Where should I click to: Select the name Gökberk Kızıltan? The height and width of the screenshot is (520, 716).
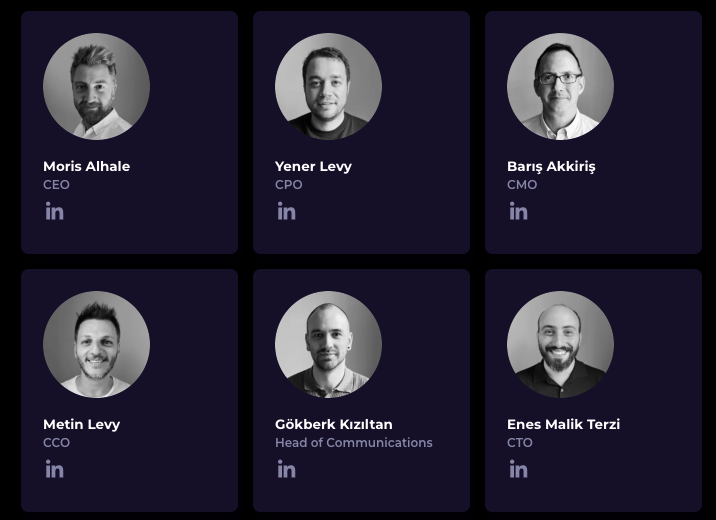(x=333, y=424)
